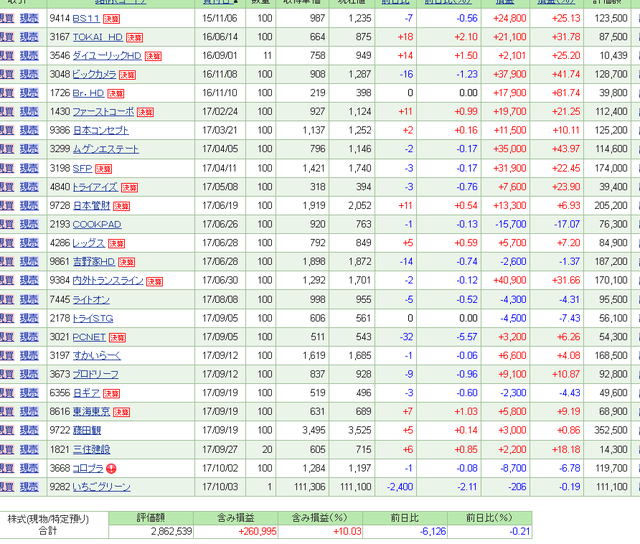Open the トライアイズ stock link
Image resolution: width=640 pixels, height=544 pixels.
[95, 187]
